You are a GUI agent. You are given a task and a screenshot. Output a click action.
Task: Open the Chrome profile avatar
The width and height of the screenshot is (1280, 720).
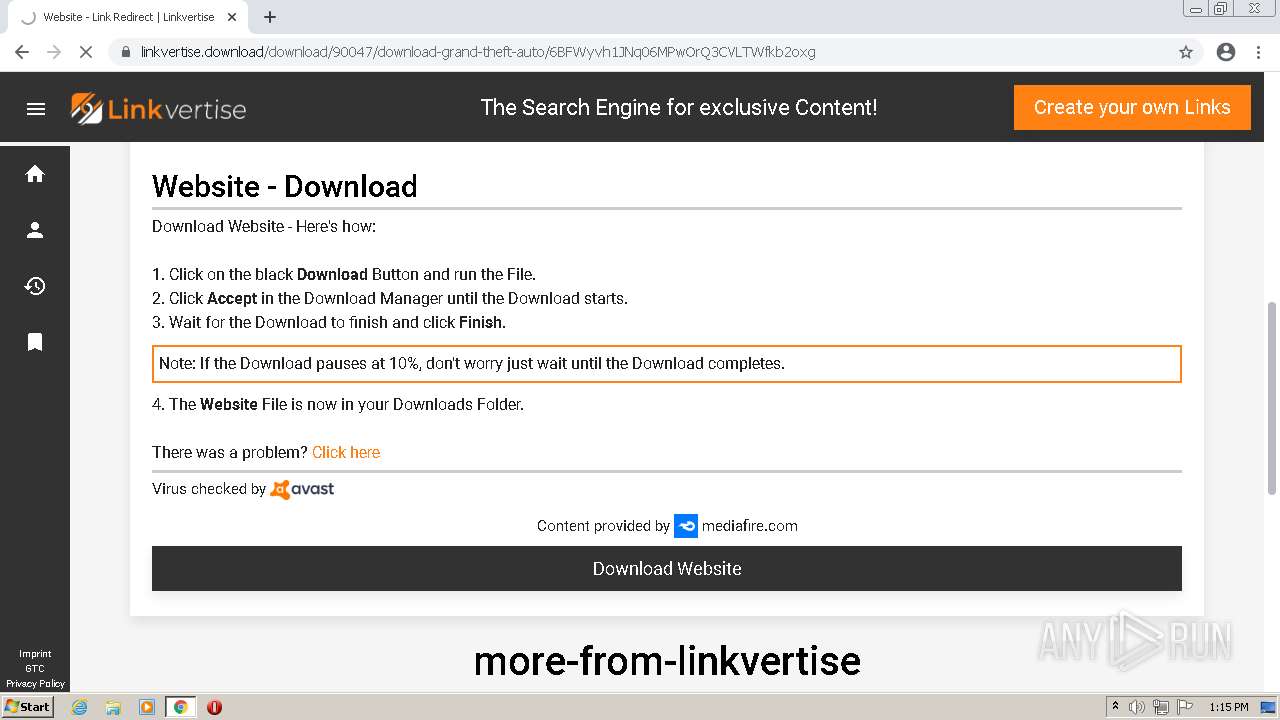pos(1226,52)
